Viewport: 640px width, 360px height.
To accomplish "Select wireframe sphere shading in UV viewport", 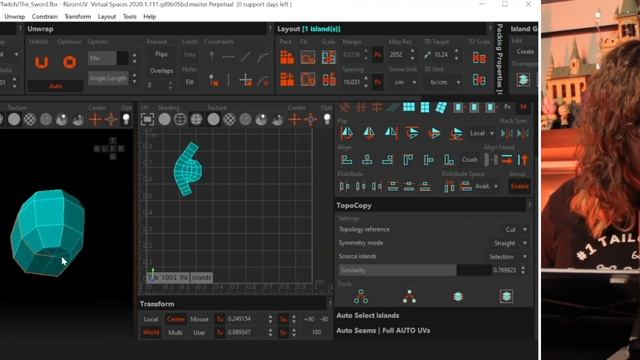I will click(x=180, y=119).
